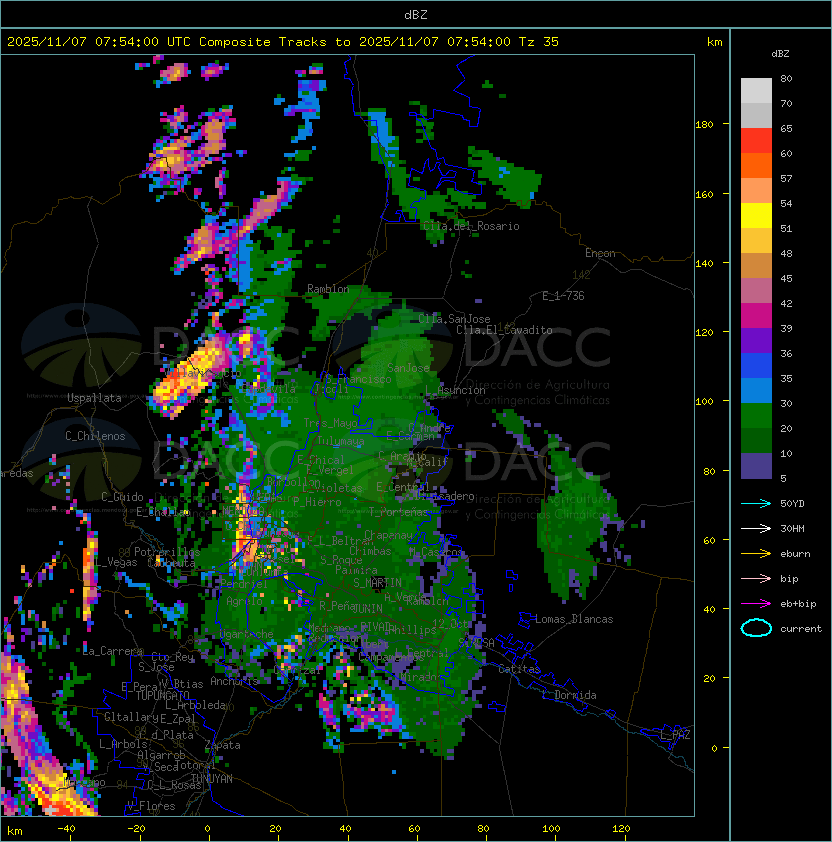
Task: Click the yellow eburn arrow icon
Action: (x=756, y=554)
